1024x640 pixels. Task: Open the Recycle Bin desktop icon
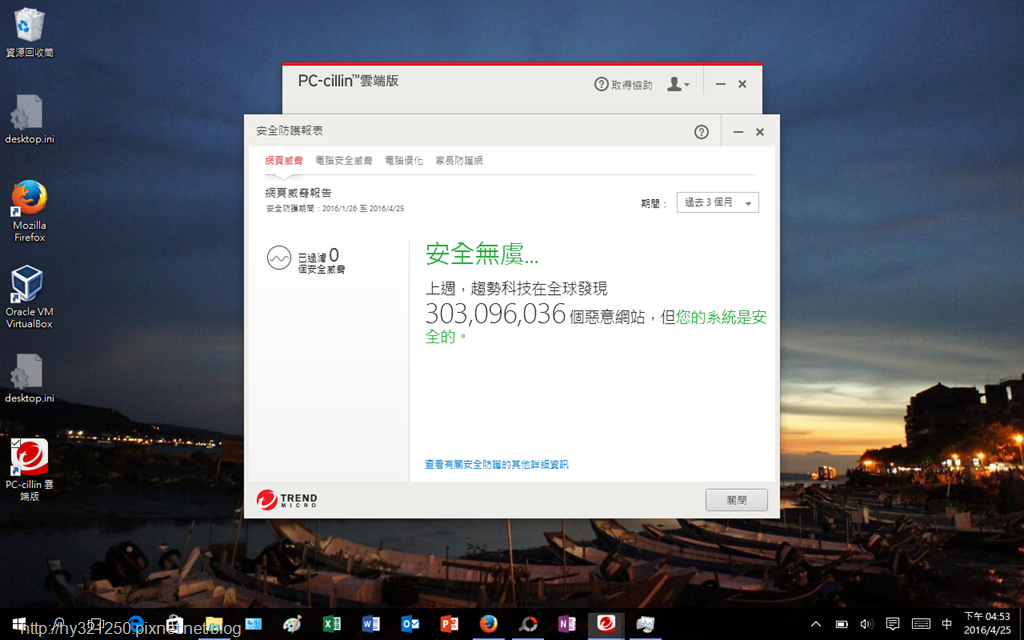pyautogui.click(x=29, y=33)
